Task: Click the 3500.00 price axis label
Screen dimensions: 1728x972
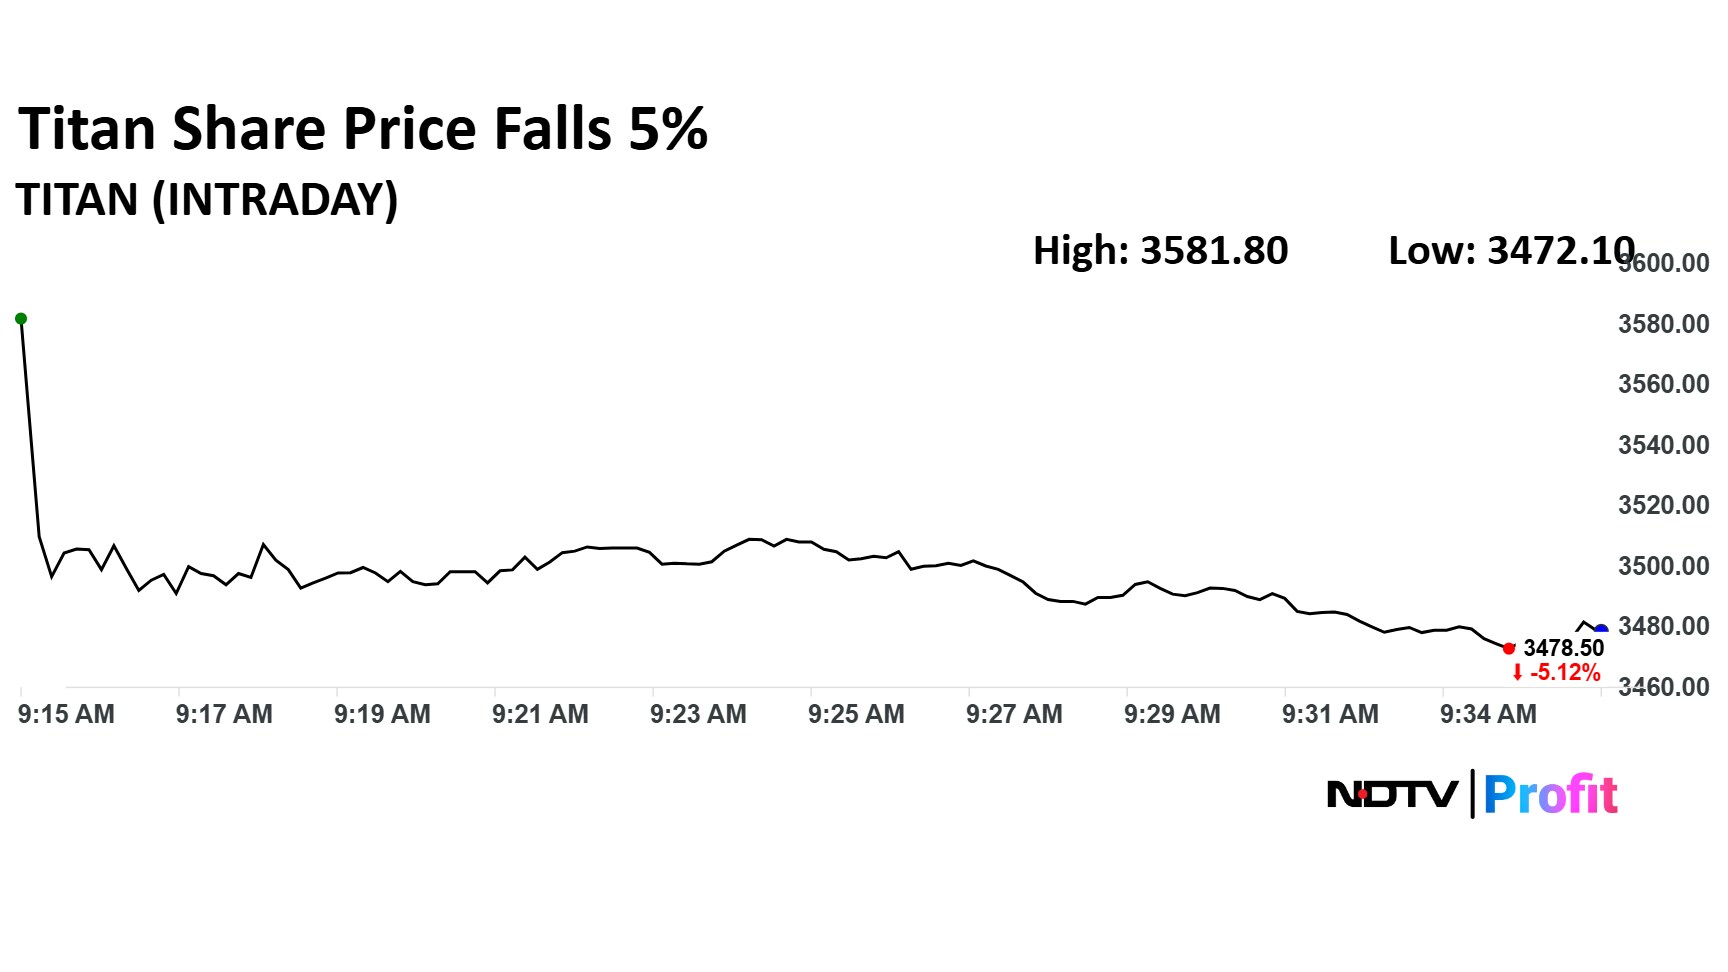Action: point(1663,566)
